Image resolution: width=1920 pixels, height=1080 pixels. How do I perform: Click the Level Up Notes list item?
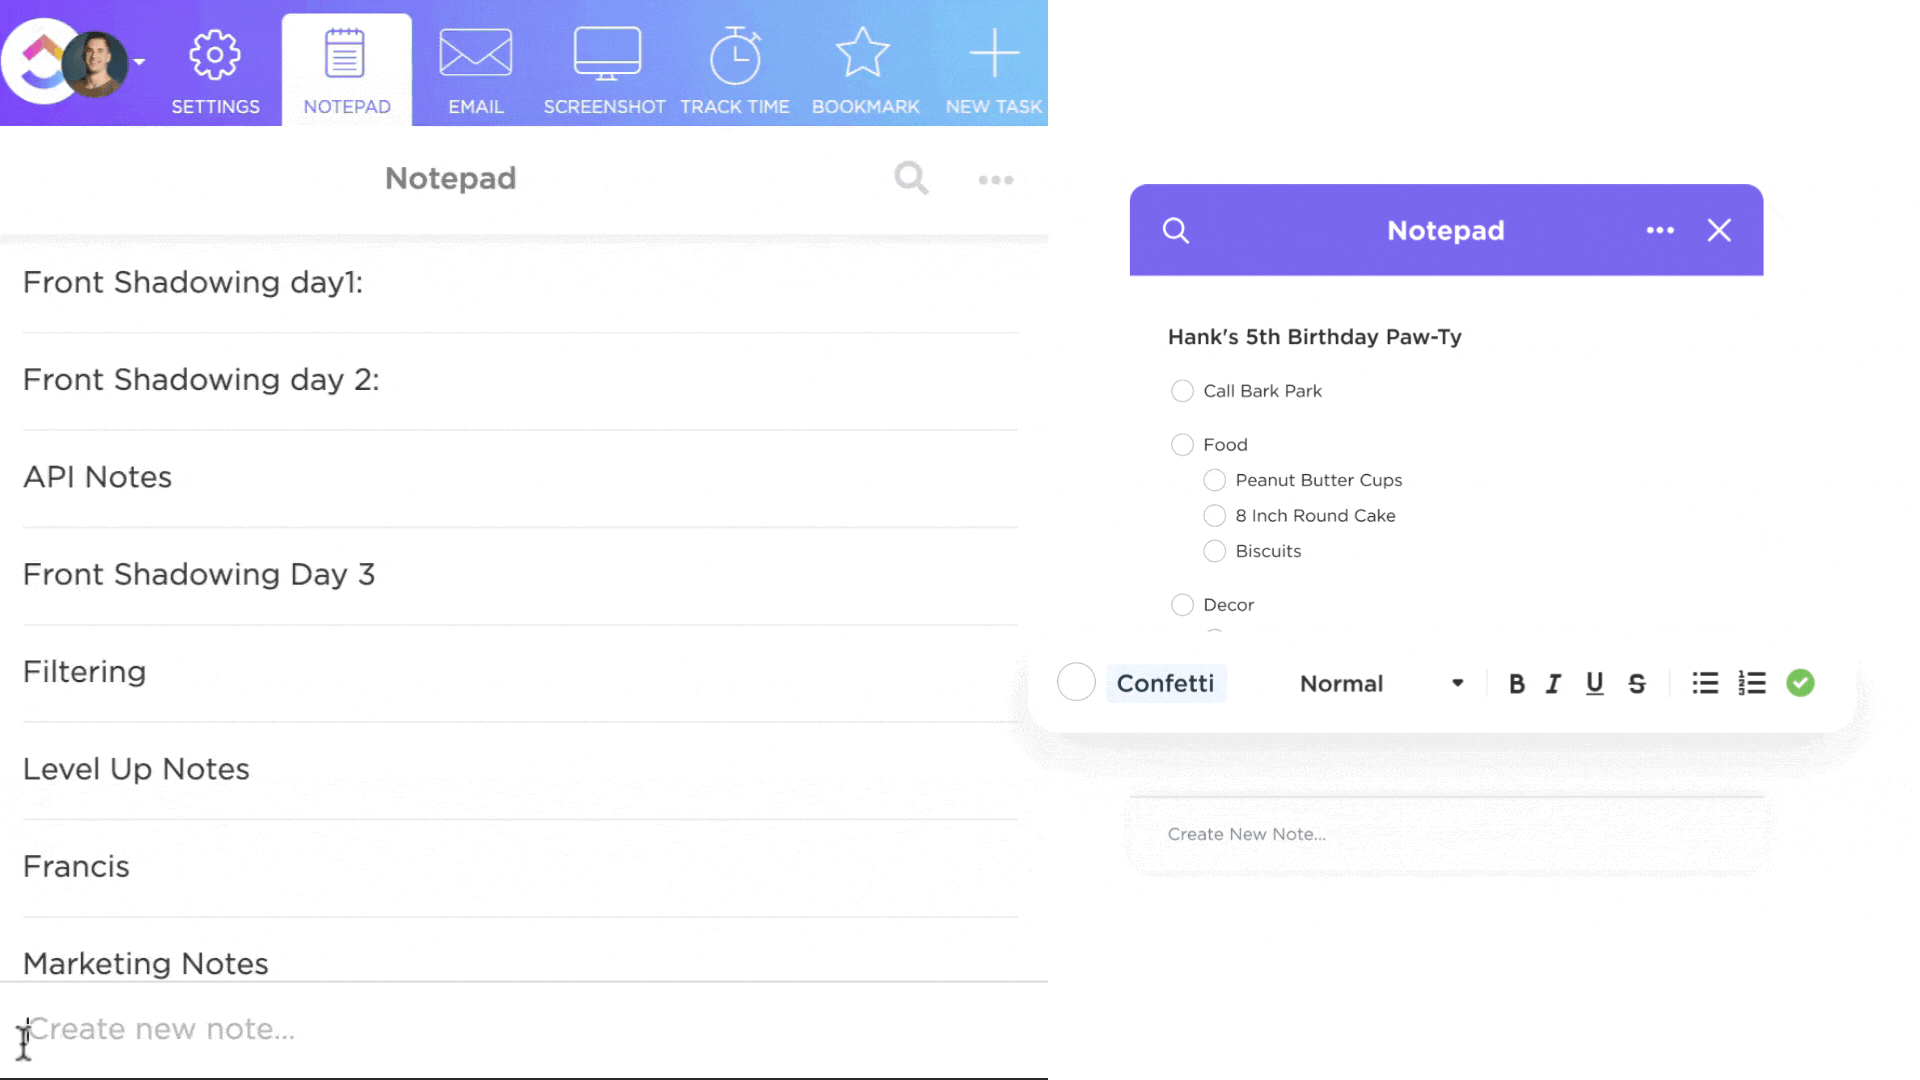pos(136,769)
